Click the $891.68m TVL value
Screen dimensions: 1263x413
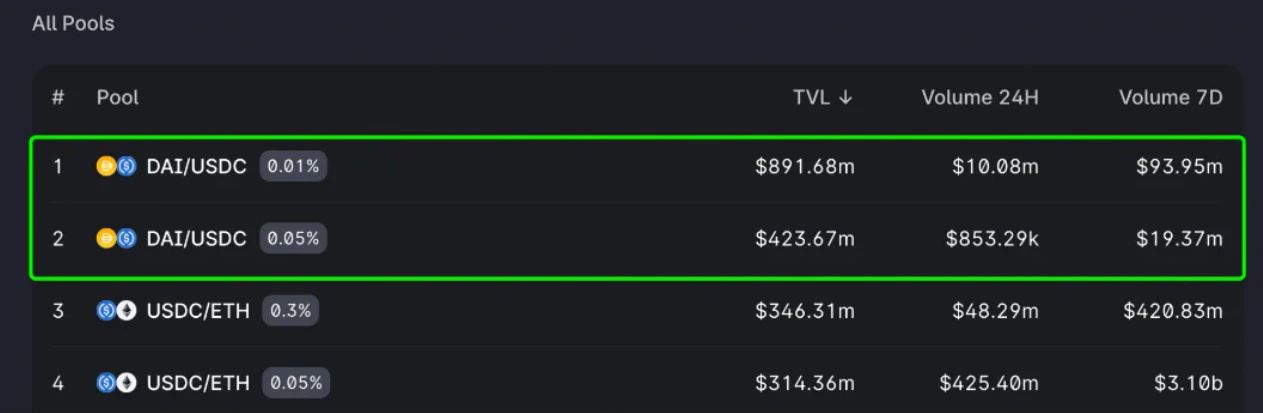804,167
